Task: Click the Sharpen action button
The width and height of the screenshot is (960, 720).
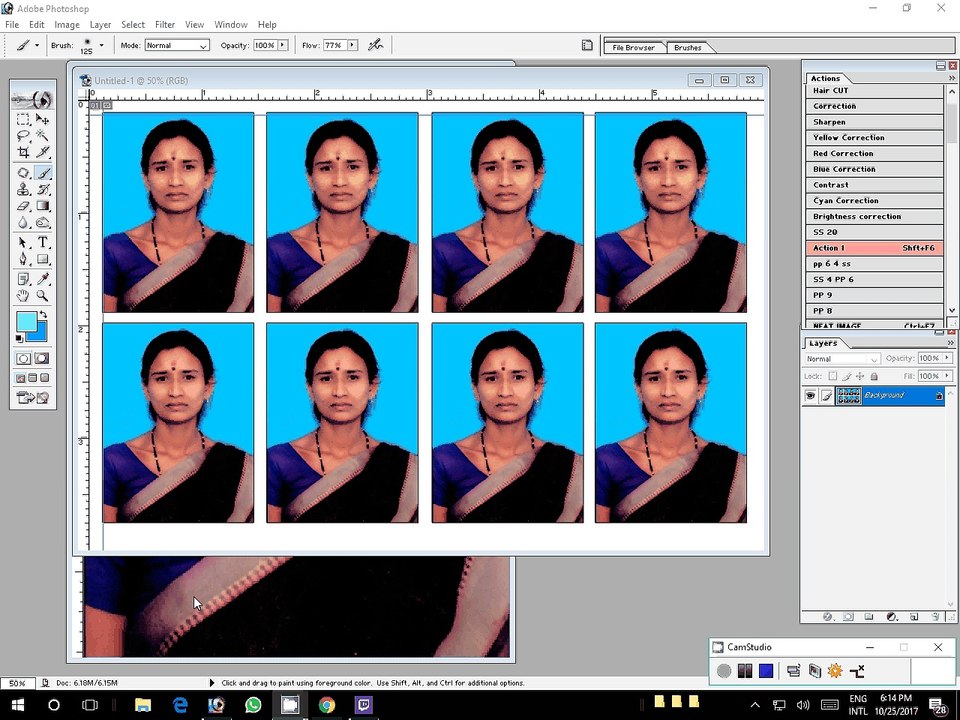Action: (x=874, y=122)
